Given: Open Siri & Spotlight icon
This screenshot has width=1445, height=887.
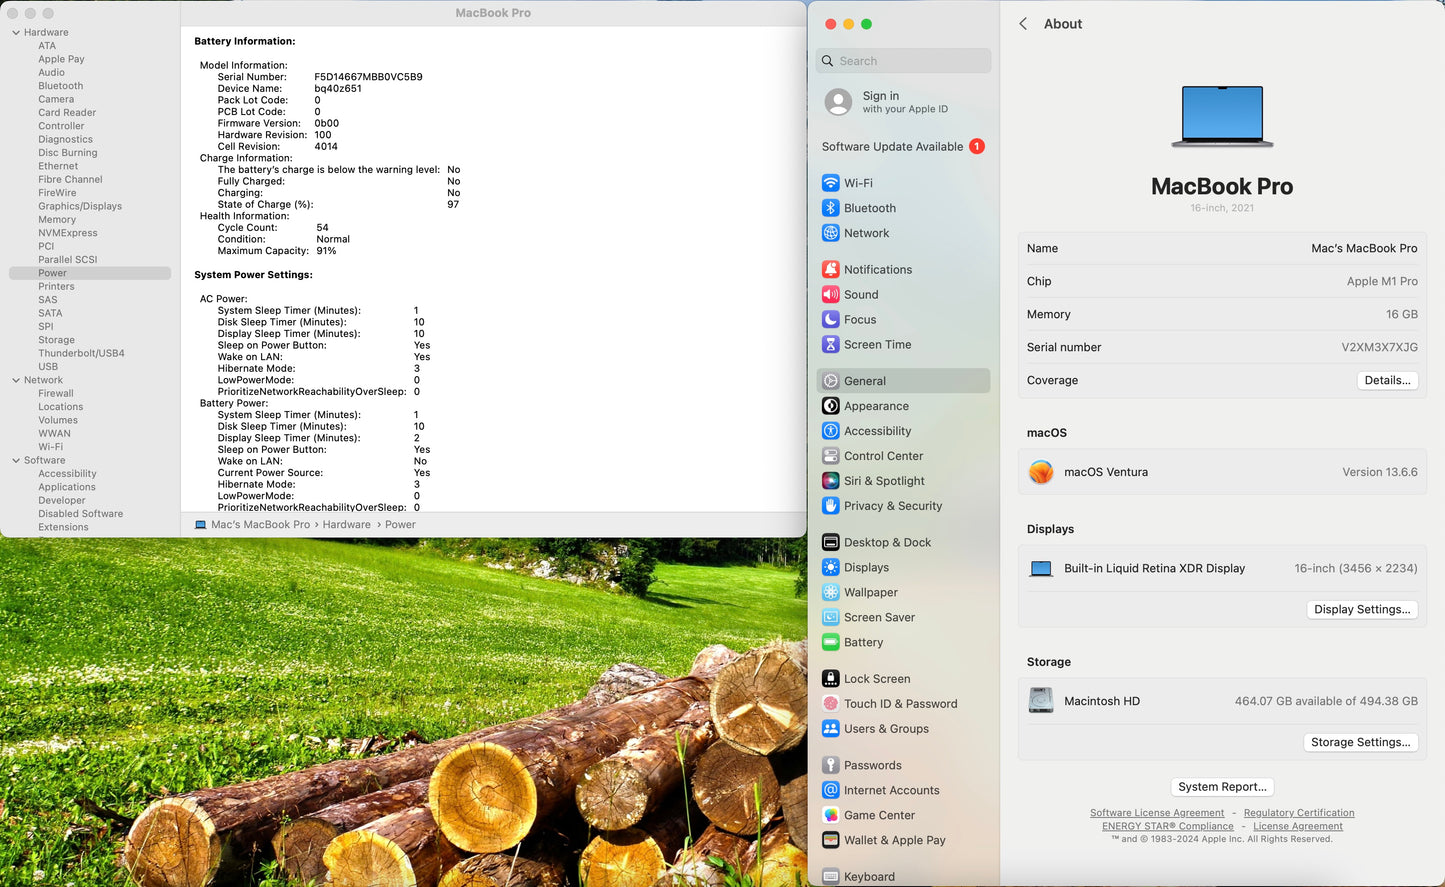Looking at the screenshot, I should click(x=830, y=481).
